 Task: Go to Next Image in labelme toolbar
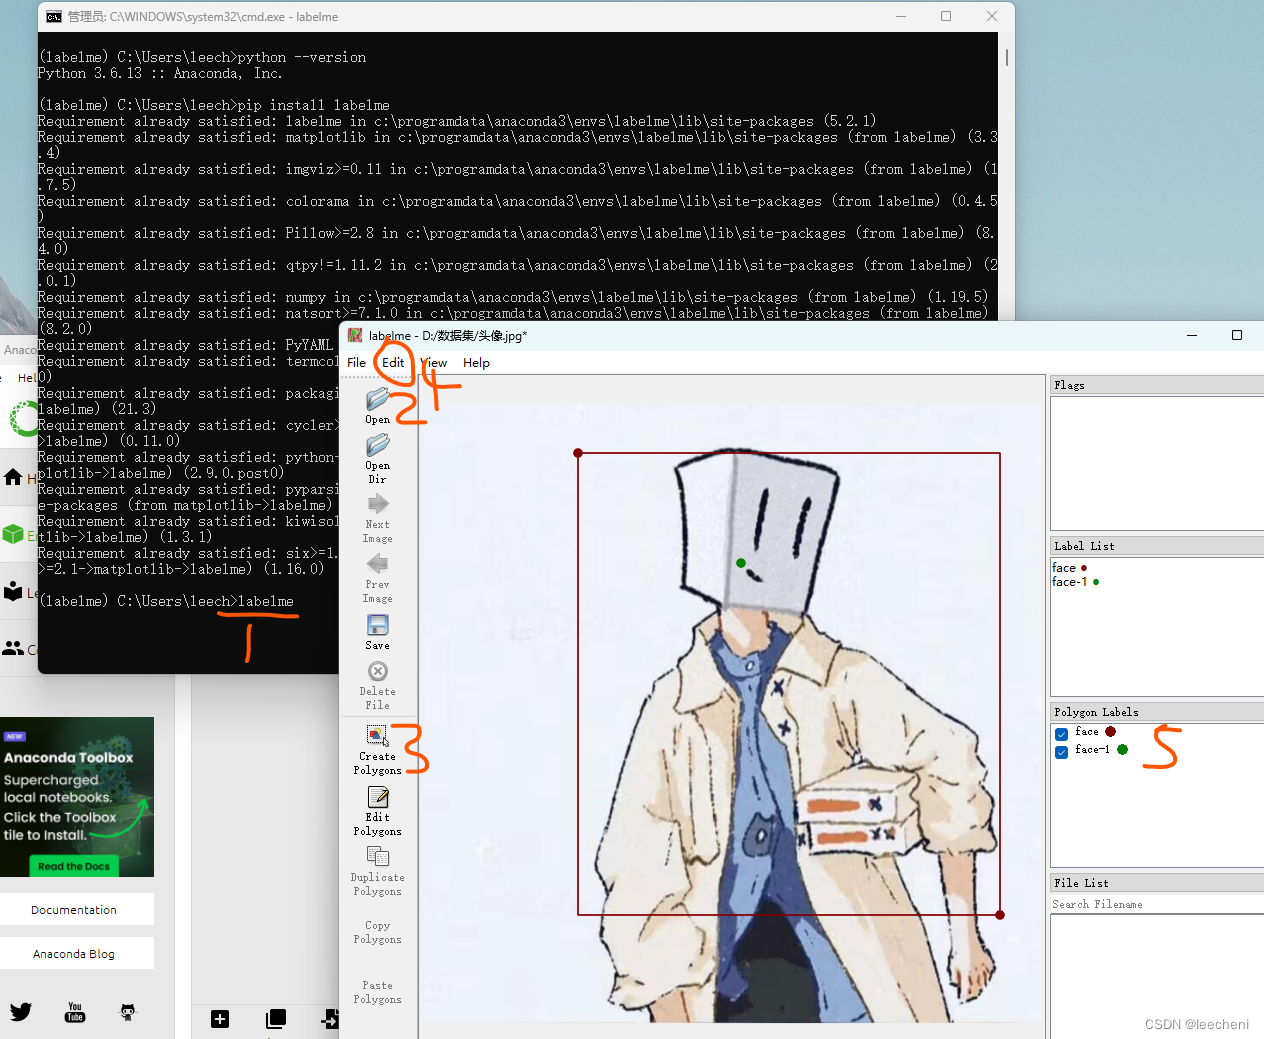tap(377, 503)
